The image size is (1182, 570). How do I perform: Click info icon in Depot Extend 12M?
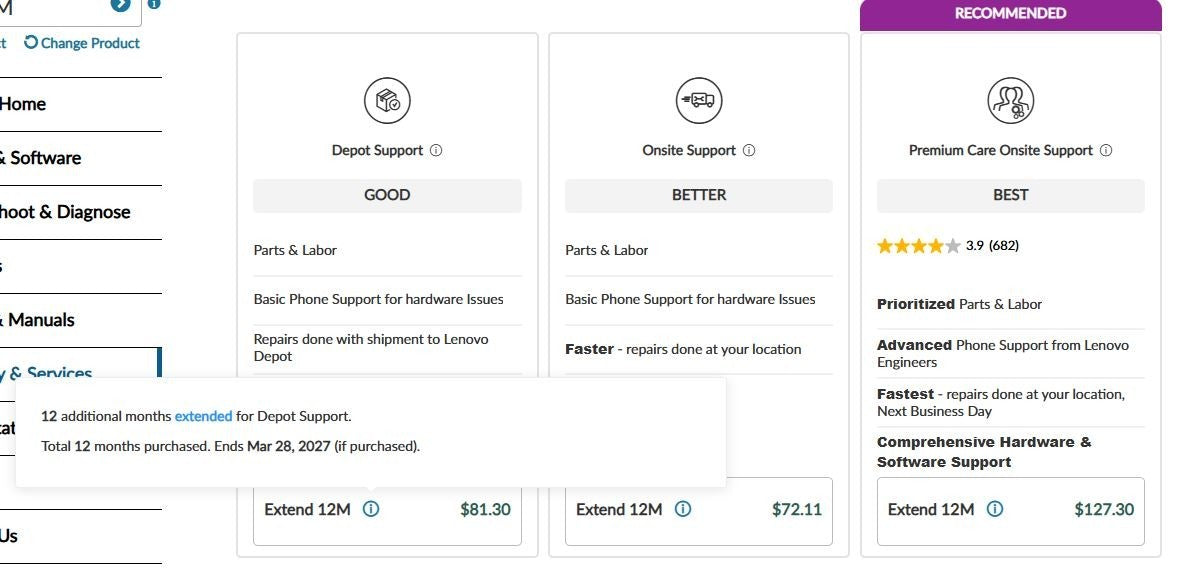click(x=371, y=509)
